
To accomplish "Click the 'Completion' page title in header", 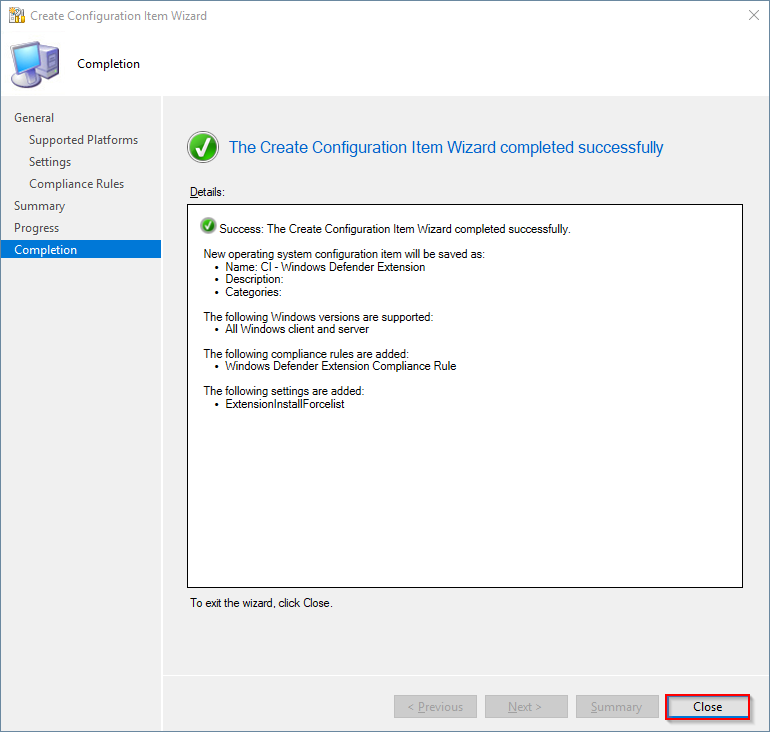I will tap(109, 64).
